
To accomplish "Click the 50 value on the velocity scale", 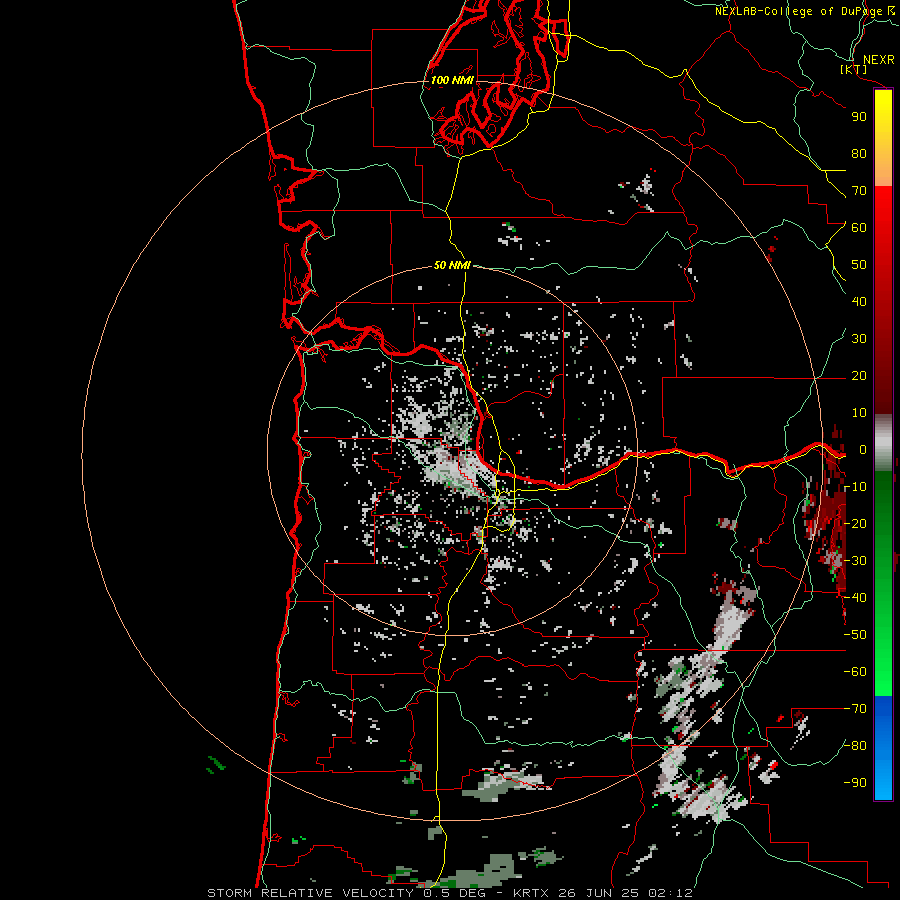I will (x=859, y=265).
